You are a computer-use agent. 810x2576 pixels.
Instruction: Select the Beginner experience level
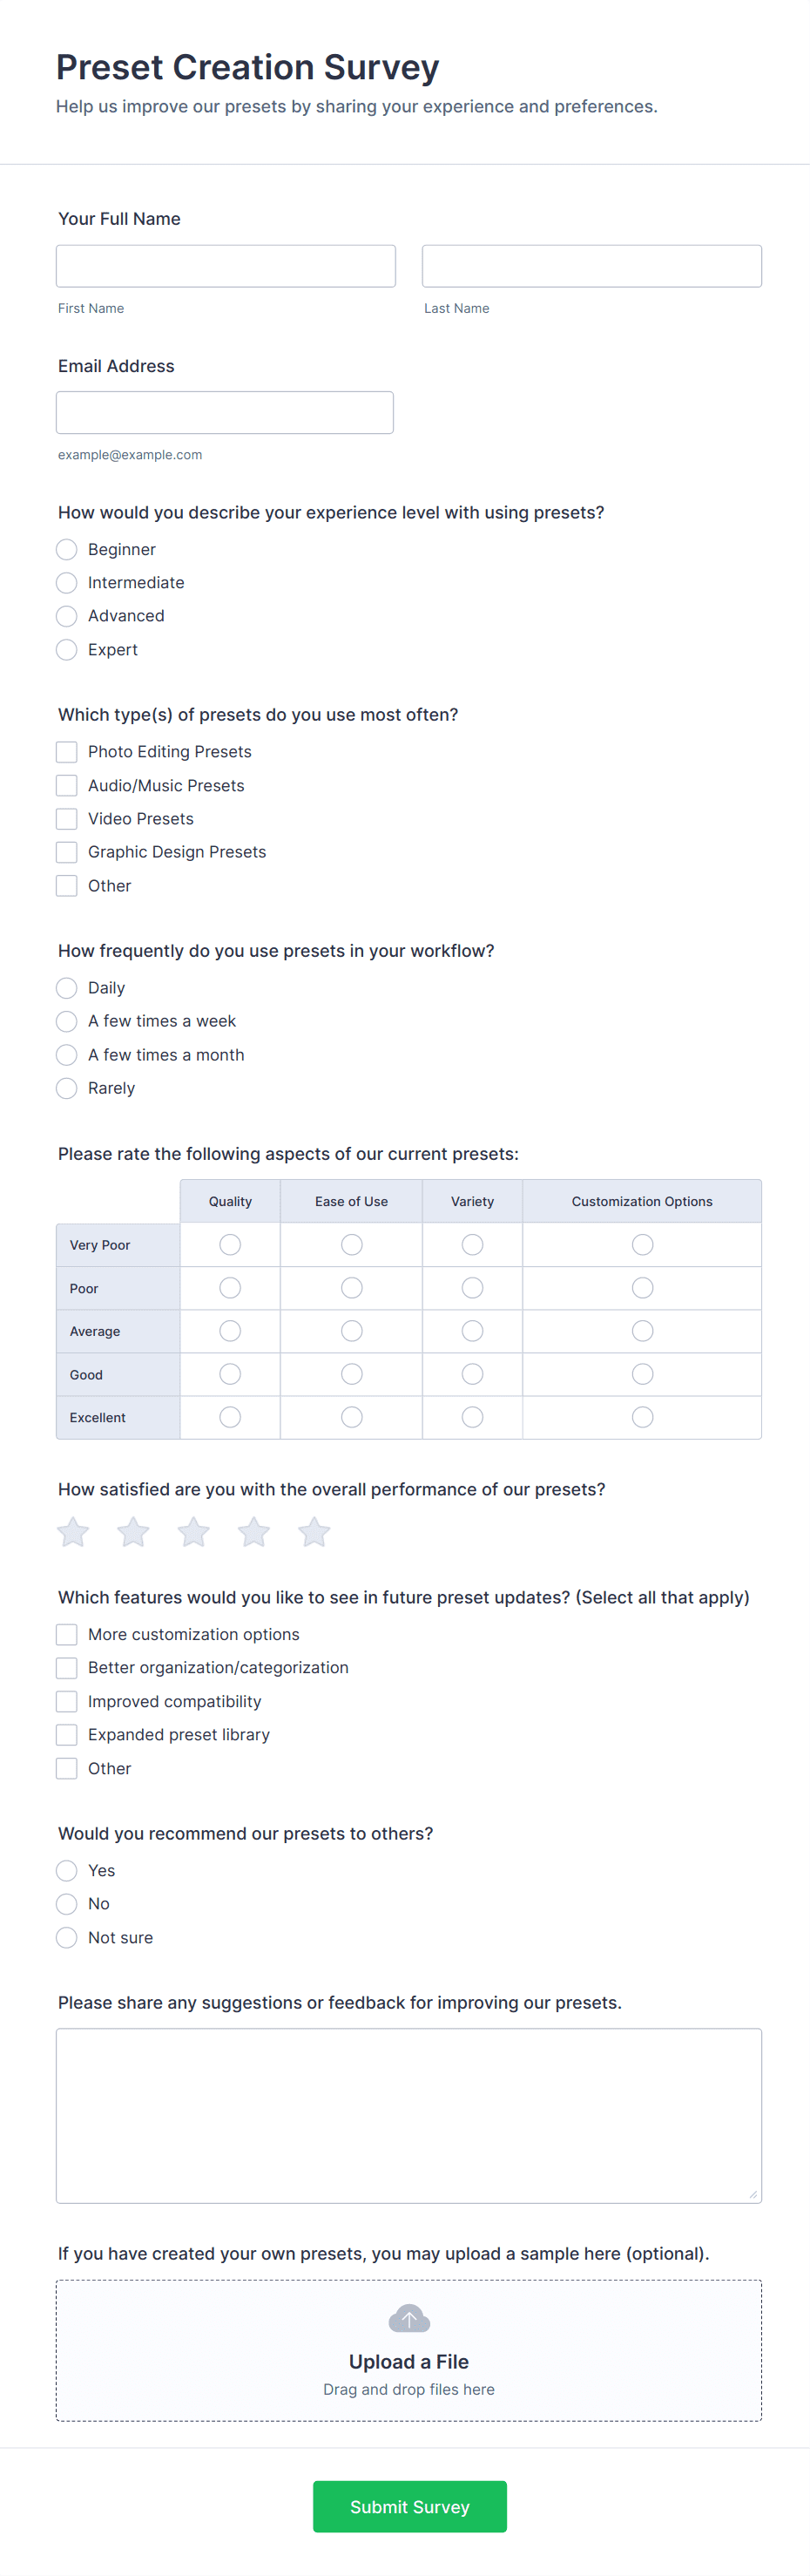pyautogui.click(x=66, y=549)
